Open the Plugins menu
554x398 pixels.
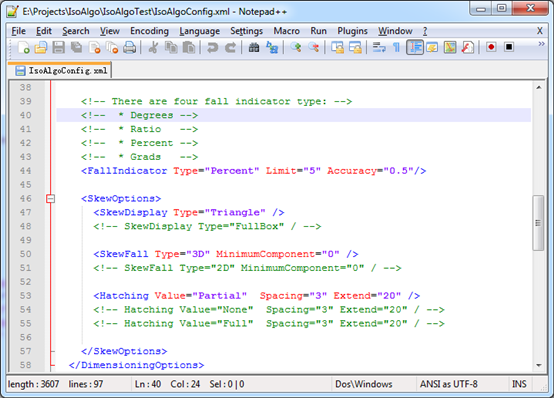pos(352,31)
